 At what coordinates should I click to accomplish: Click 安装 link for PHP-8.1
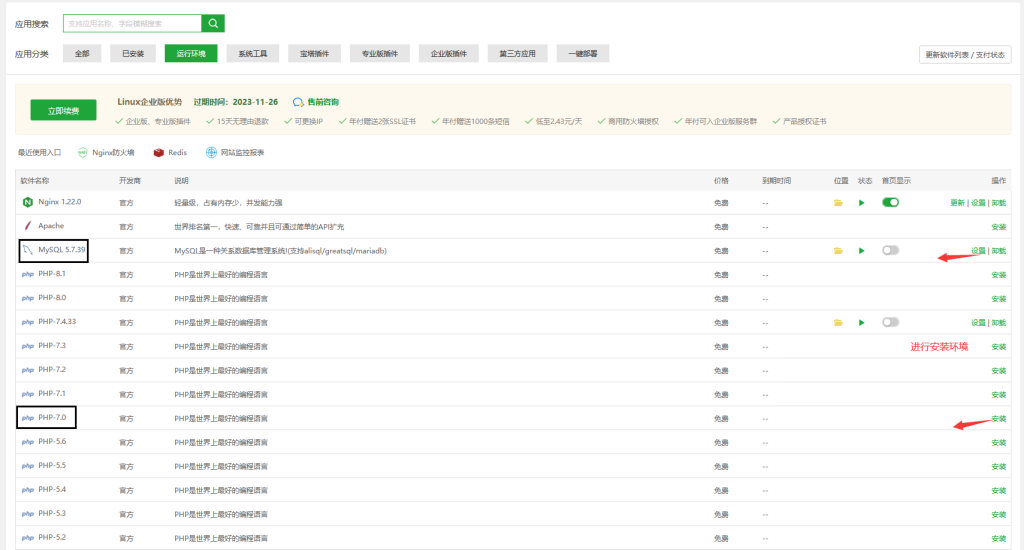999,275
